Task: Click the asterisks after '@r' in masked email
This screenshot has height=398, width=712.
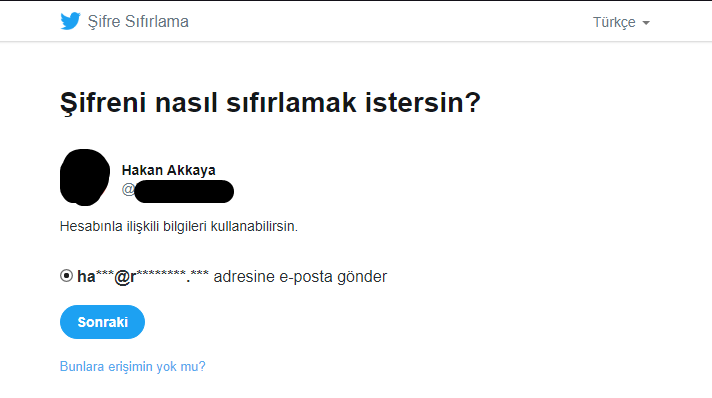Action: 161,274
